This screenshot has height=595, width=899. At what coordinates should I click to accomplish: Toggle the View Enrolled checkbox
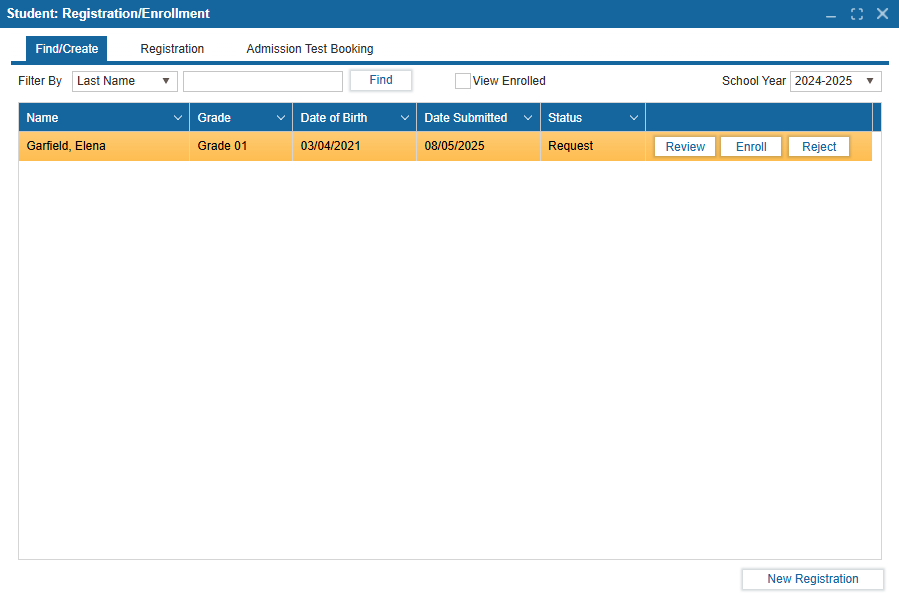(x=462, y=81)
